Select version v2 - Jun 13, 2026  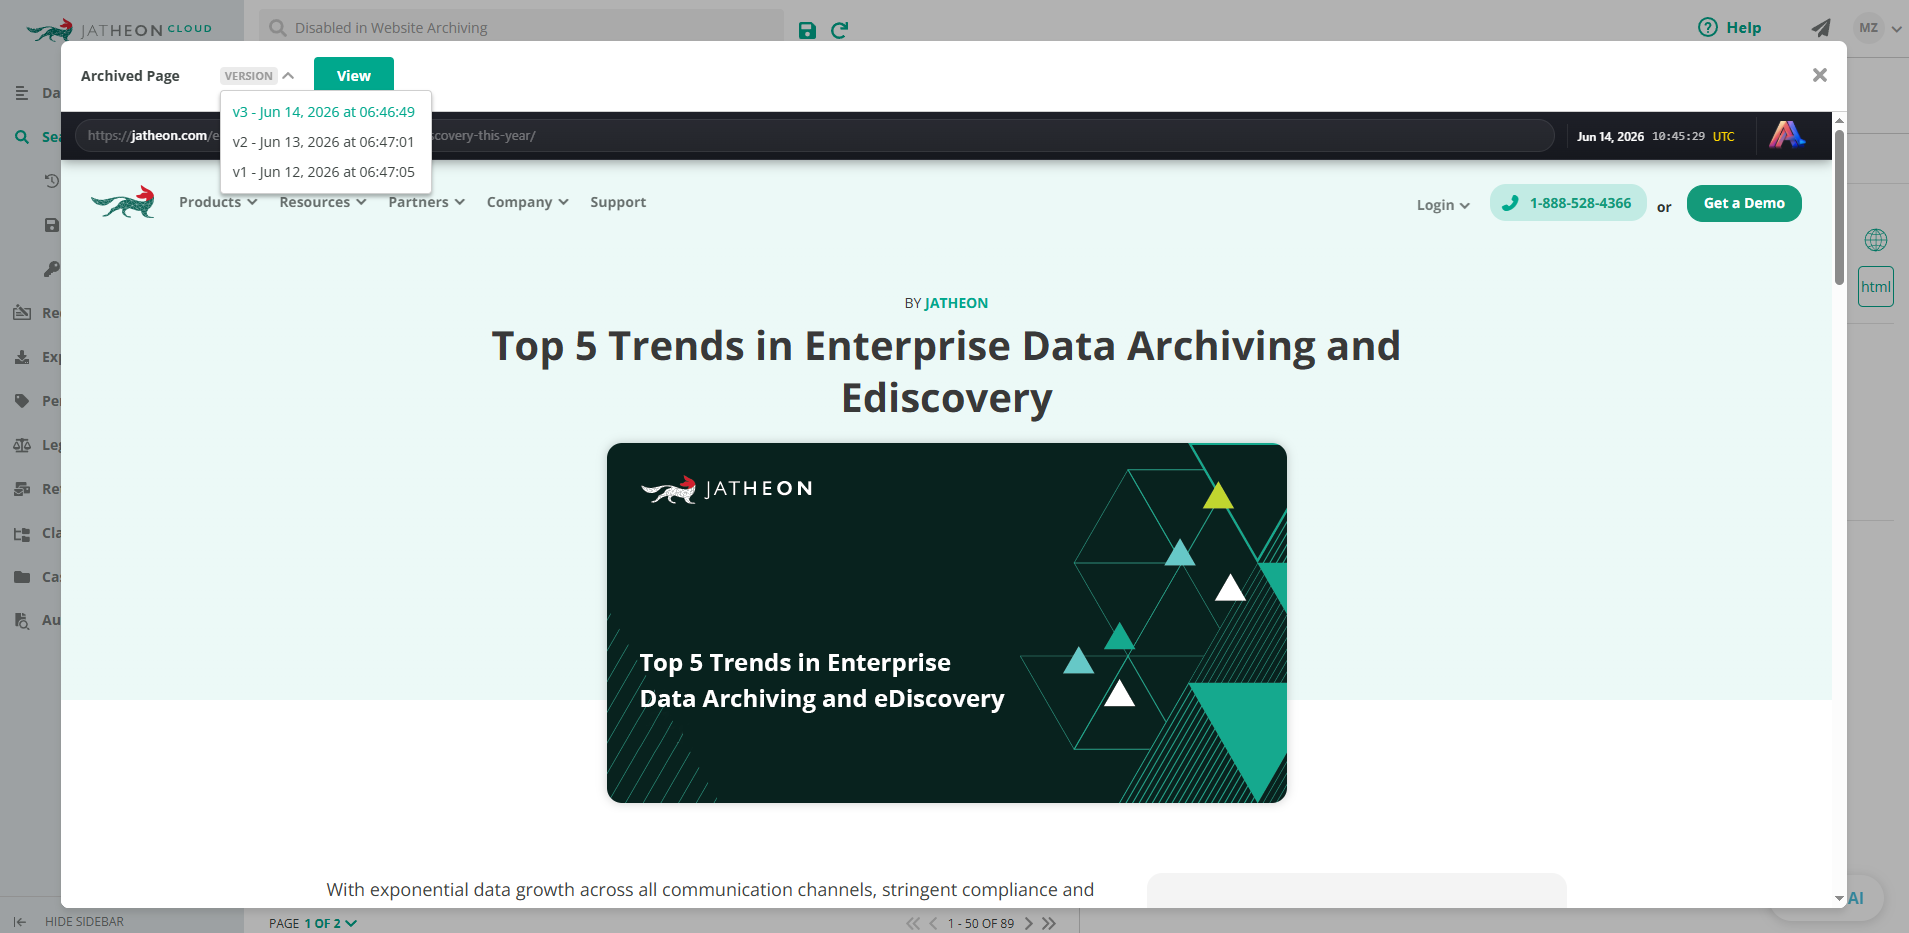coord(324,142)
